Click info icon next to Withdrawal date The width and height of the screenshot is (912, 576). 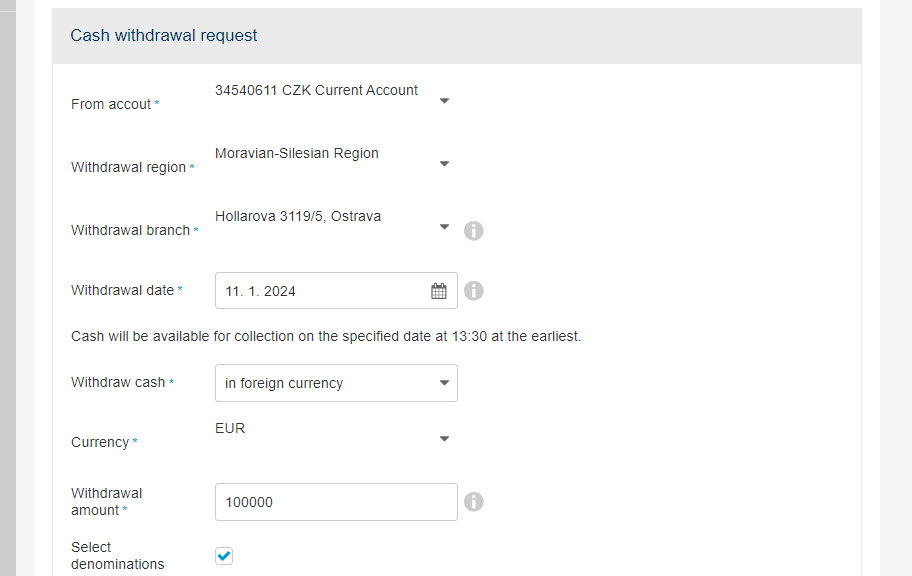(473, 290)
